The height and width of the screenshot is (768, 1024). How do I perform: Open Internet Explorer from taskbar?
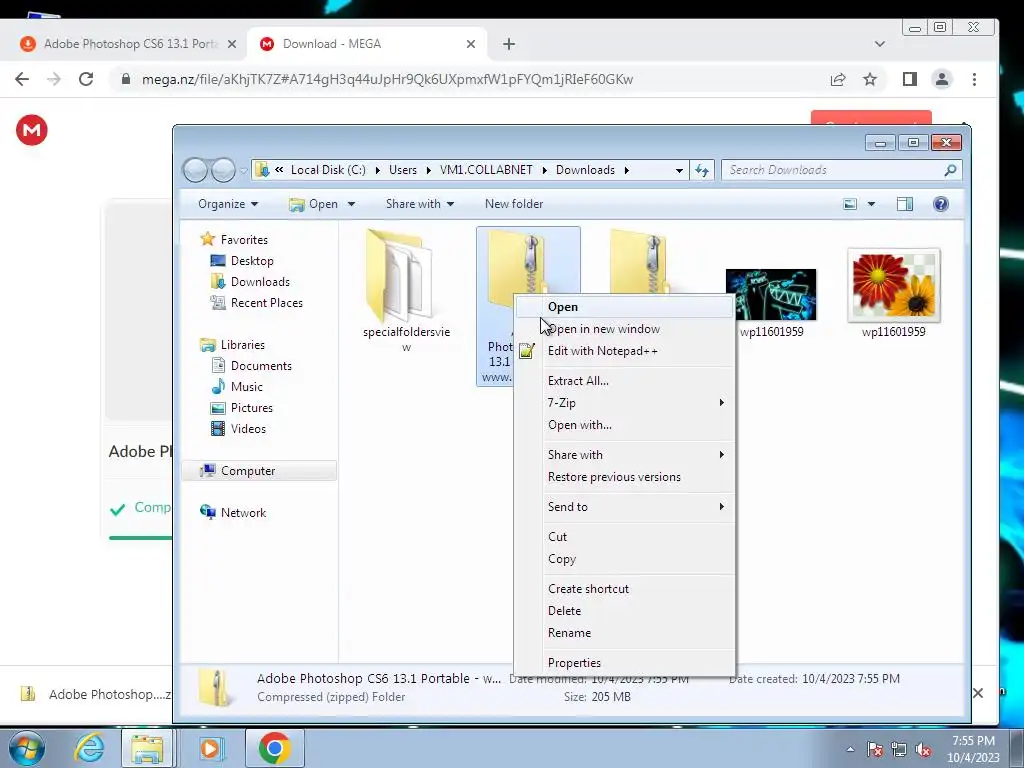click(89, 748)
